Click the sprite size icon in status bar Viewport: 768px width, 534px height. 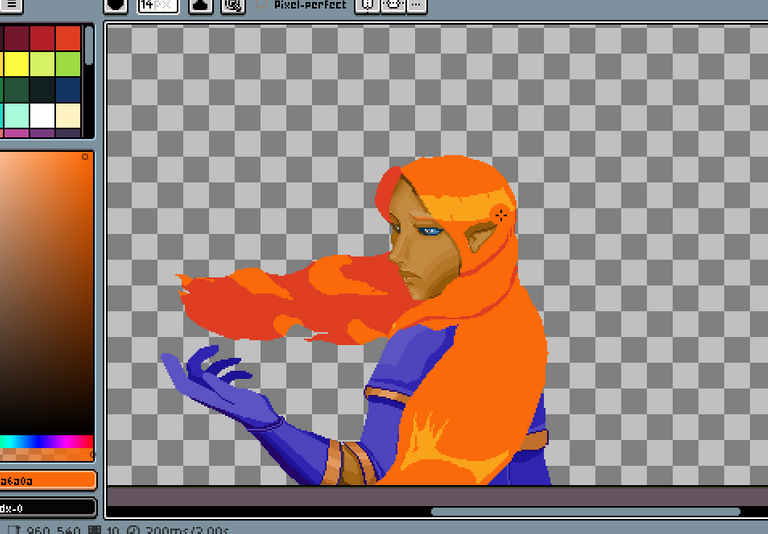(15, 530)
